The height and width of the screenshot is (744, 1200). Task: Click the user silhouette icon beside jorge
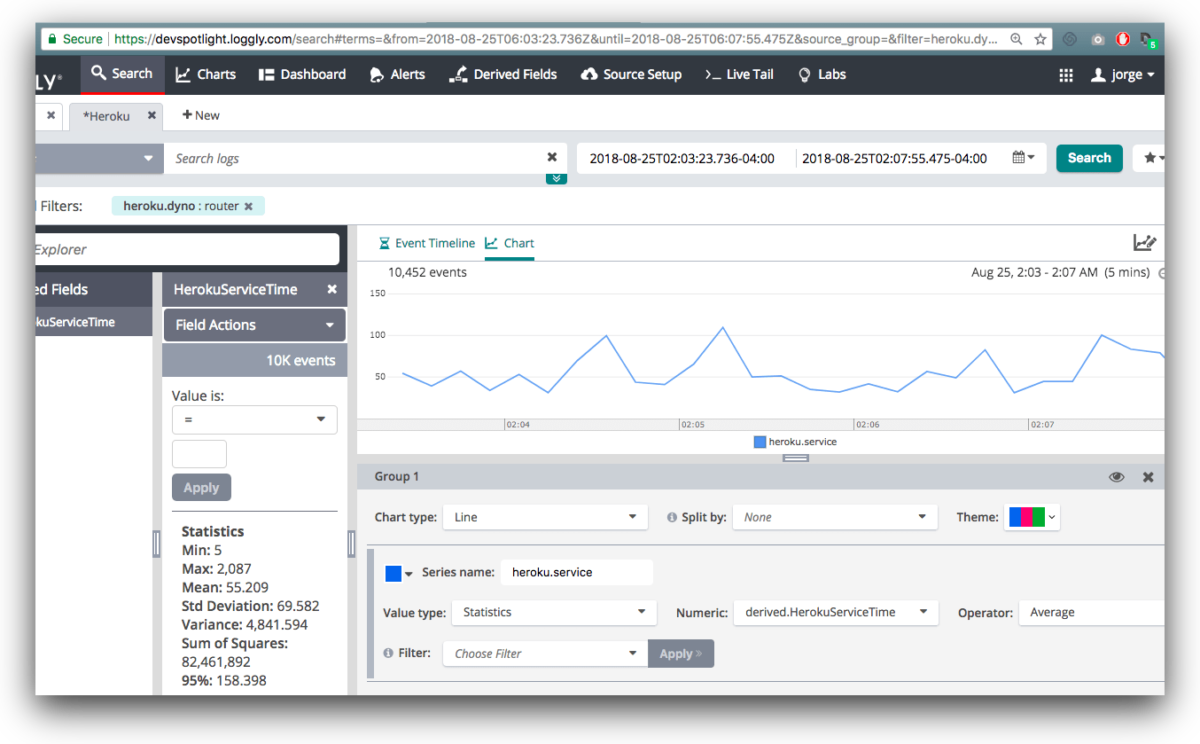pyautogui.click(x=1097, y=74)
